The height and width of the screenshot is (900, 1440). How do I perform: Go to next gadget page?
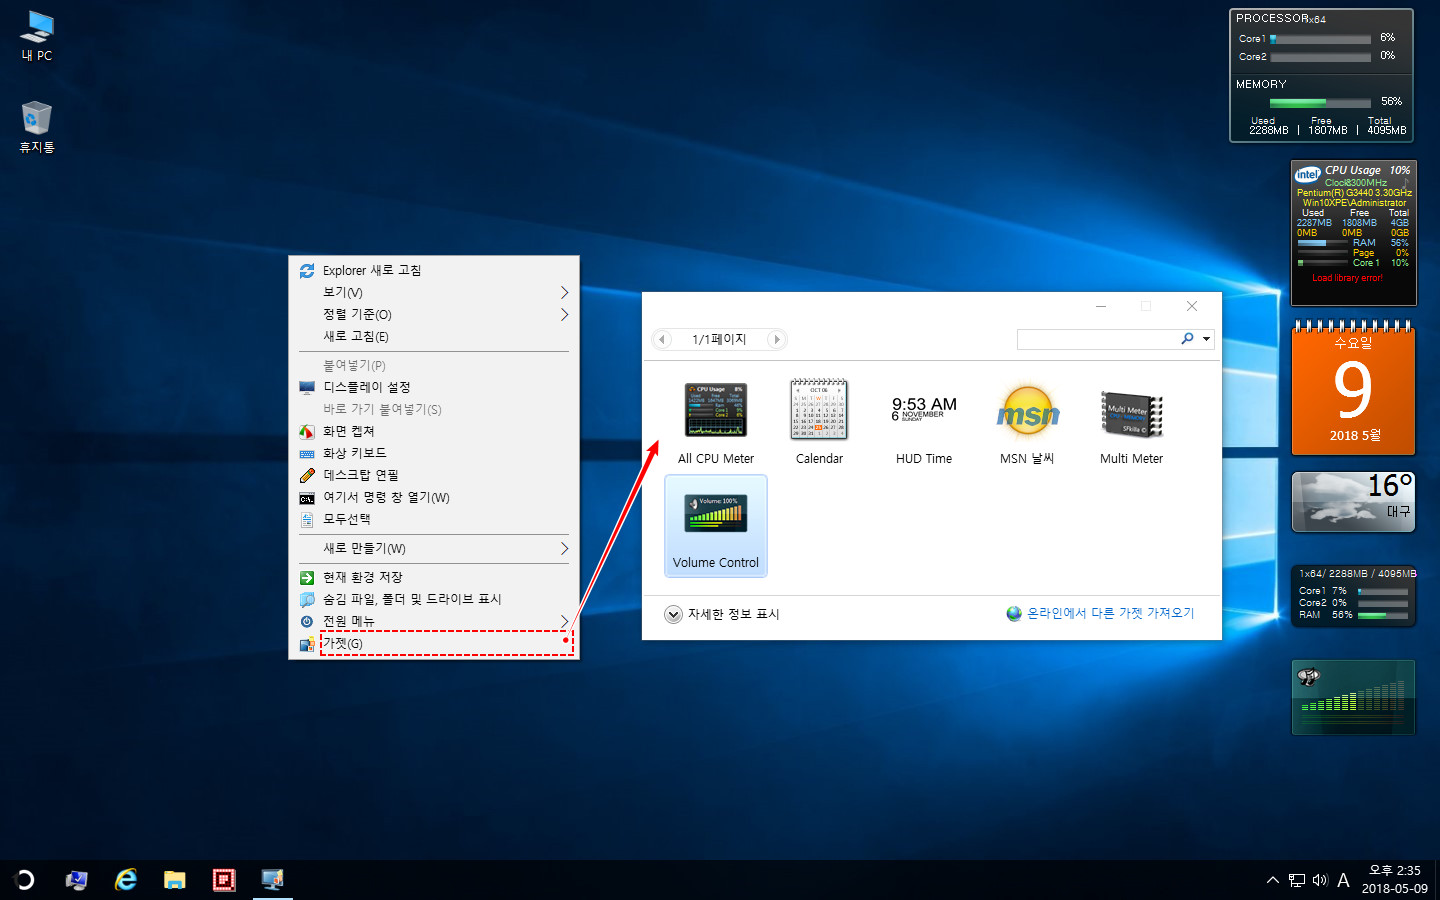(776, 339)
